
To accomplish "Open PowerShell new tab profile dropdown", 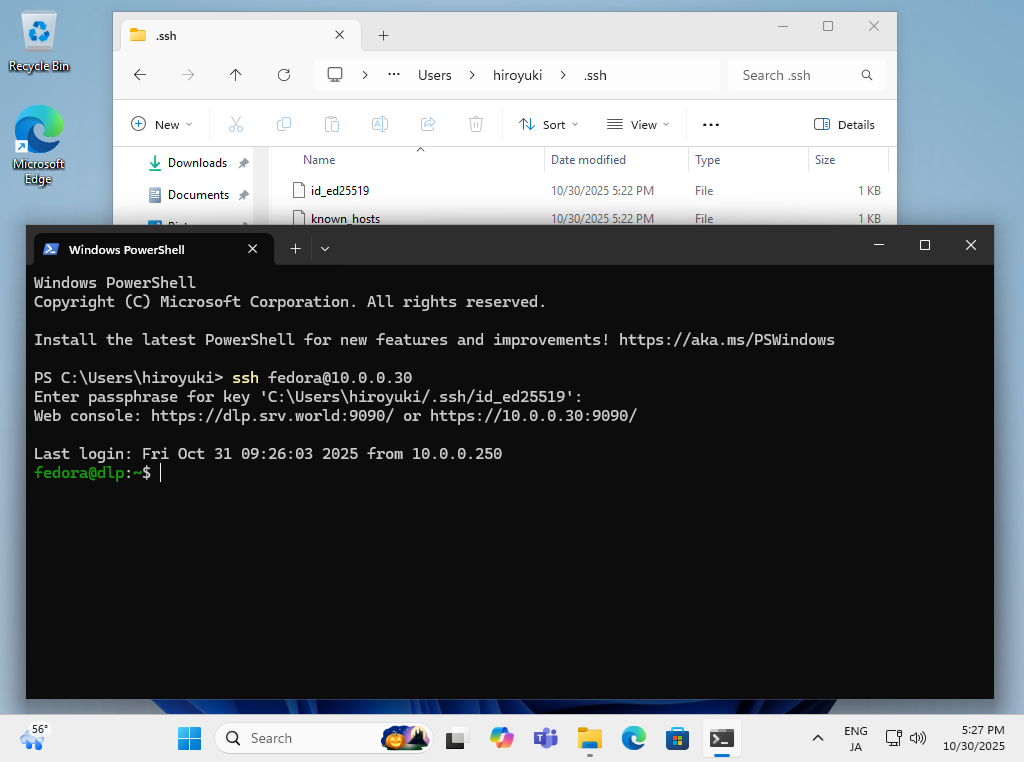I will tap(325, 249).
